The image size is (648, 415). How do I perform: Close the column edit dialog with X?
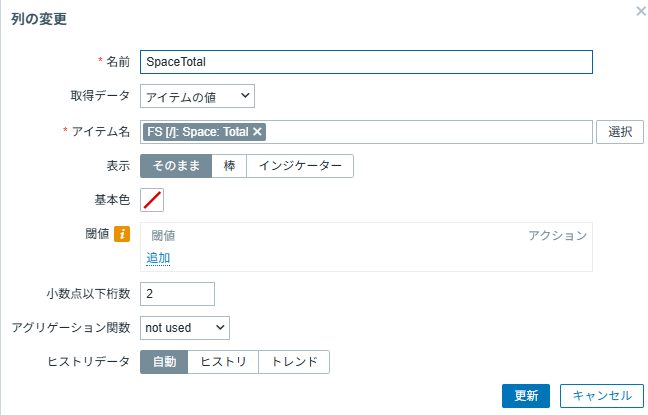pos(641,11)
